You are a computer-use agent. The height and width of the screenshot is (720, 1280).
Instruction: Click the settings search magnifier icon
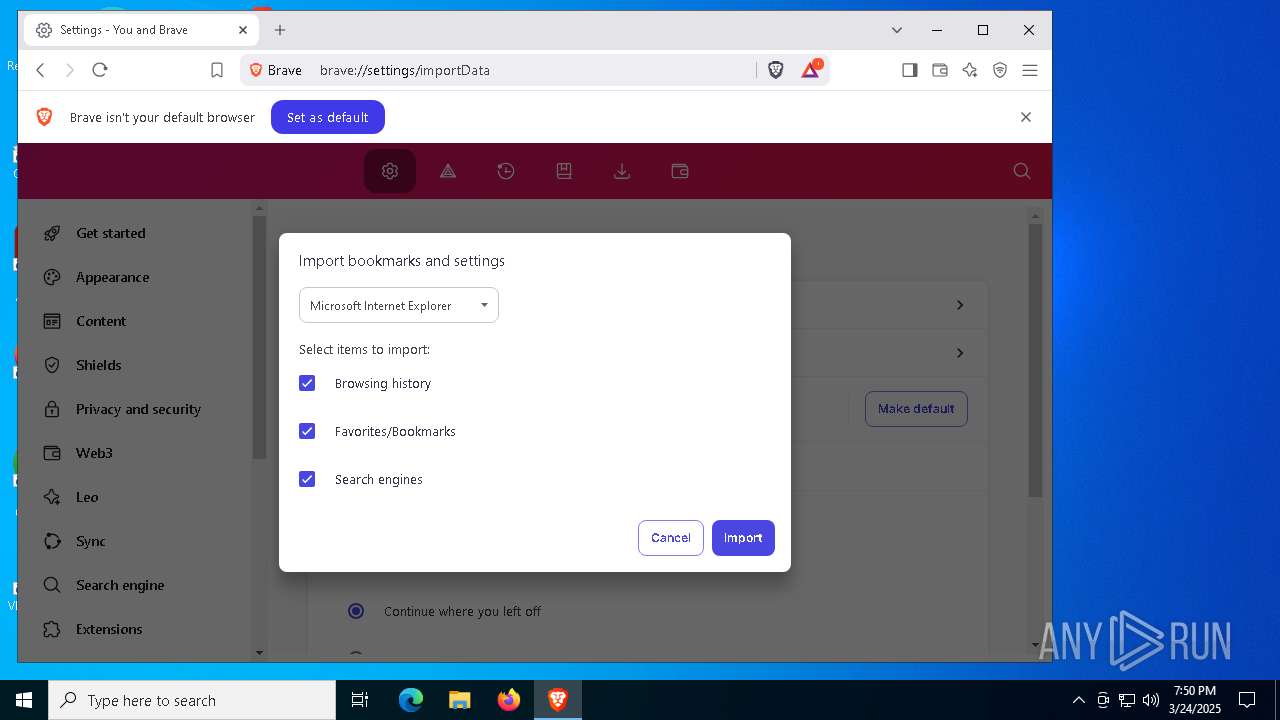point(1022,171)
